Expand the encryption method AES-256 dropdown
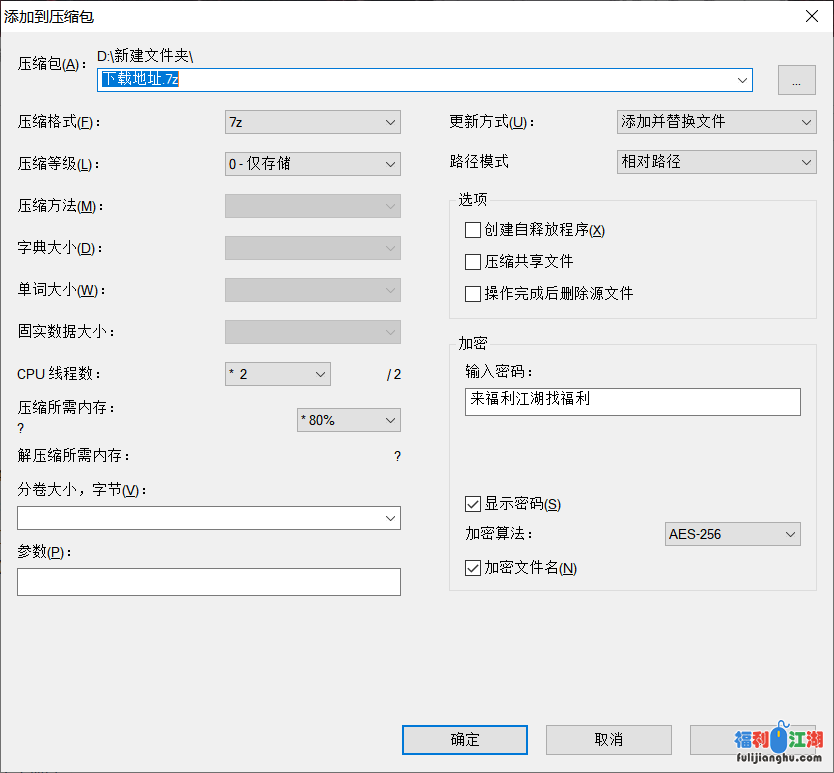Image resolution: width=834 pixels, height=773 pixels. [732, 534]
